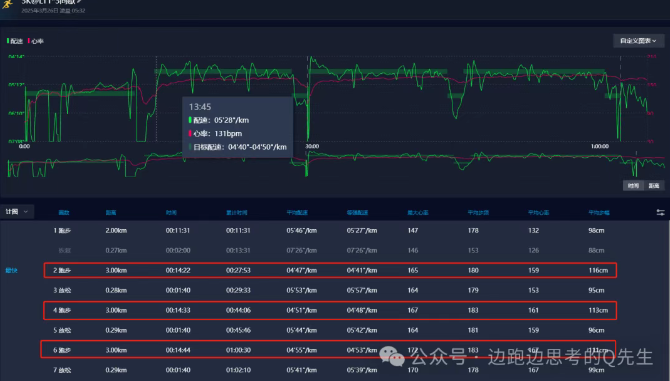Click the 00:44:06 cumulative time cell
The width and height of the screenshot is (670, 381).
coord(238,310)
